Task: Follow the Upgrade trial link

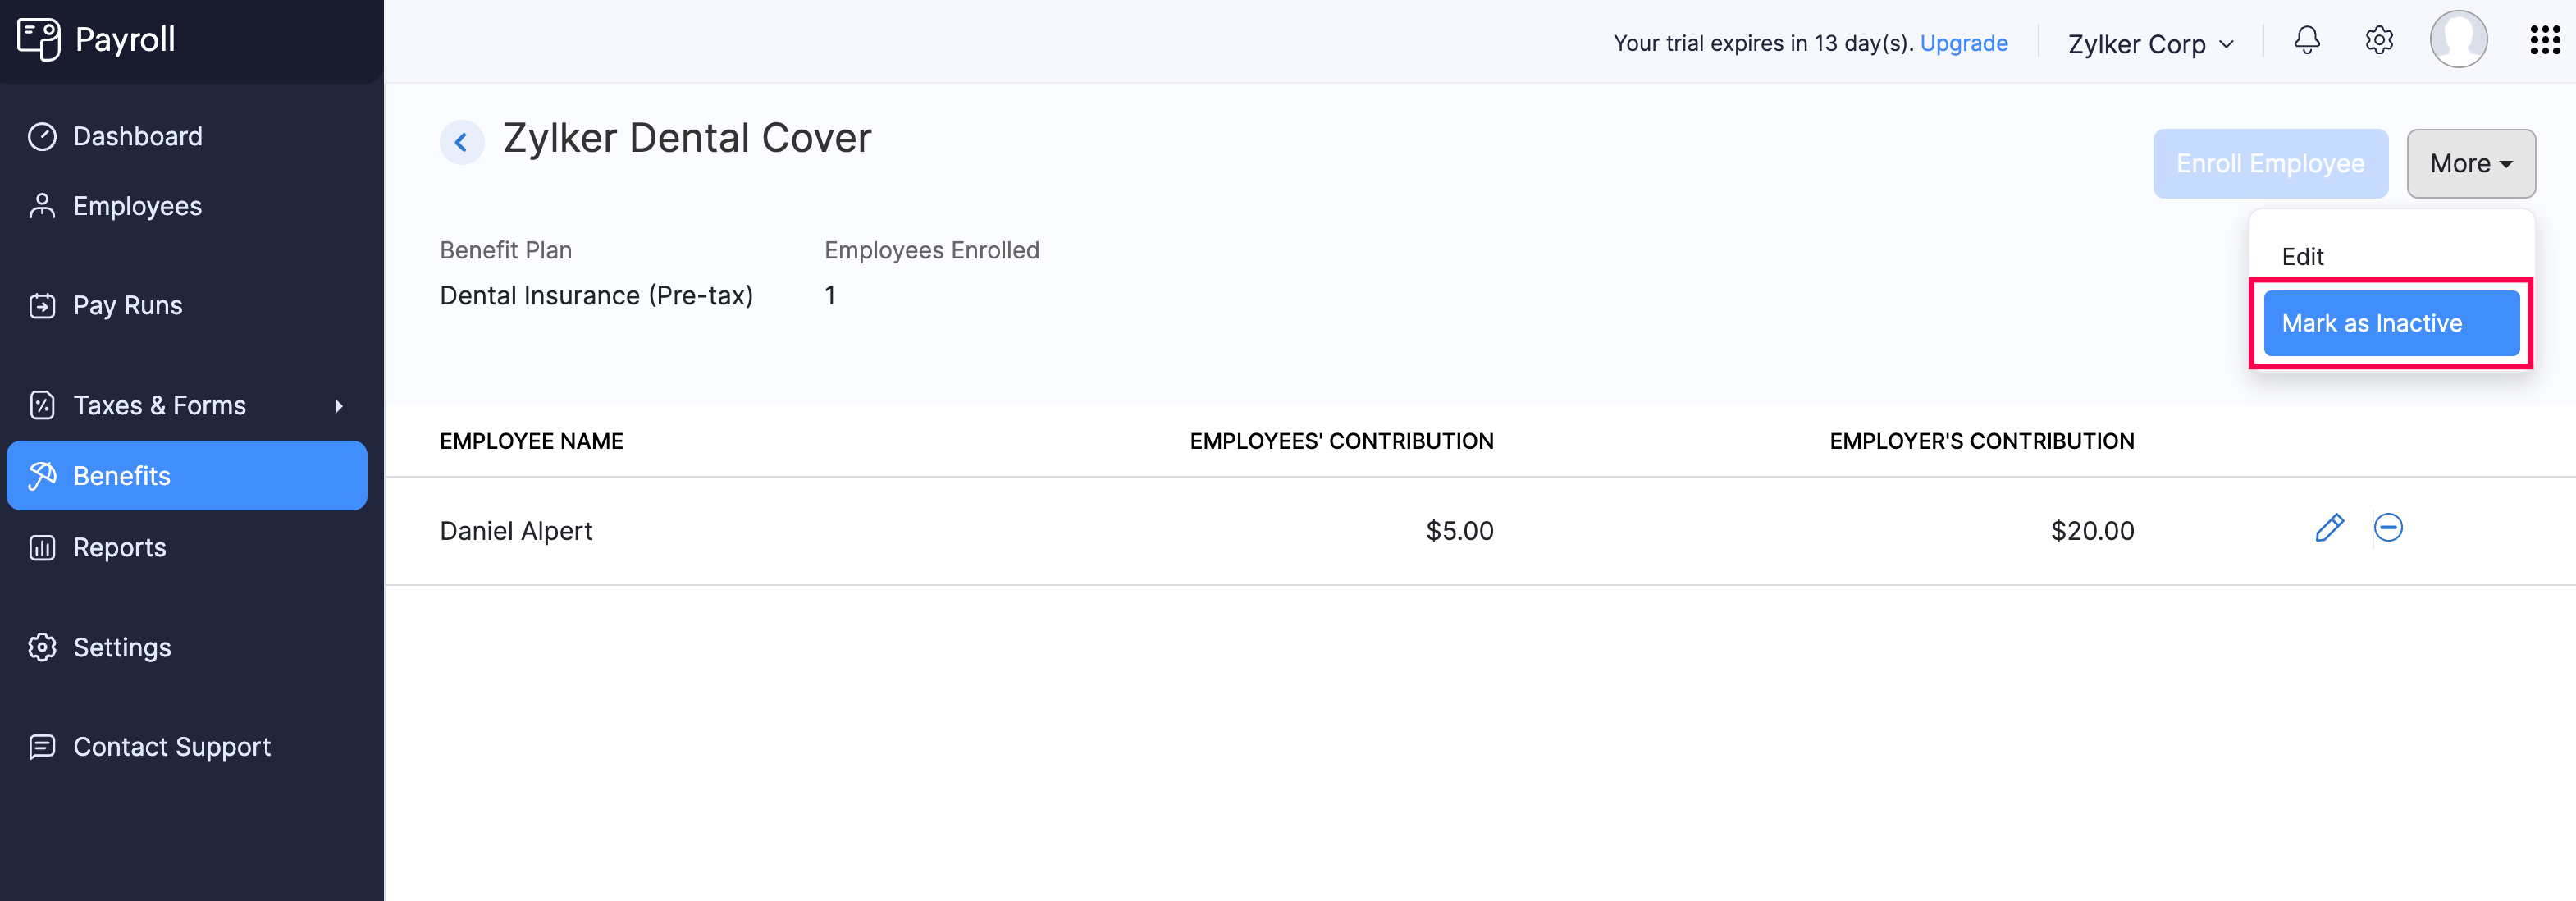Action: coord(1963,43)
